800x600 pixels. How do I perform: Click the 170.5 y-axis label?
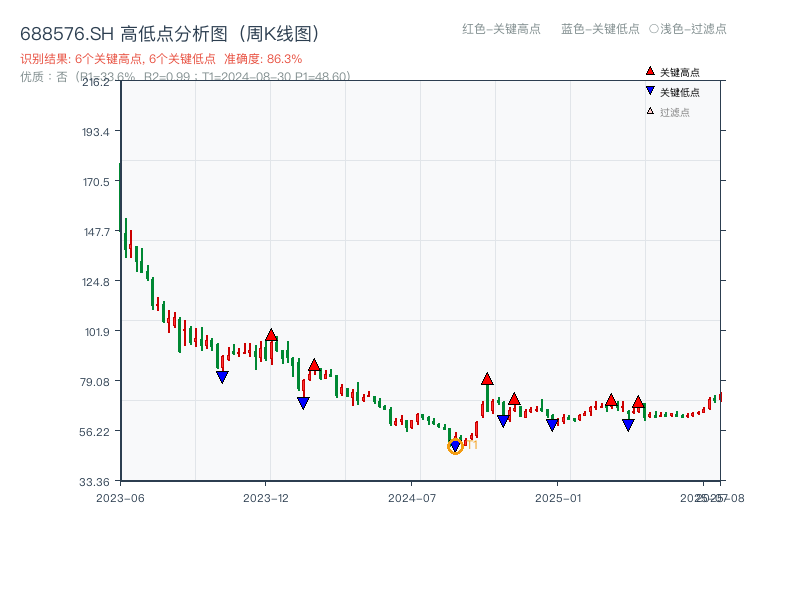point(96,182)
